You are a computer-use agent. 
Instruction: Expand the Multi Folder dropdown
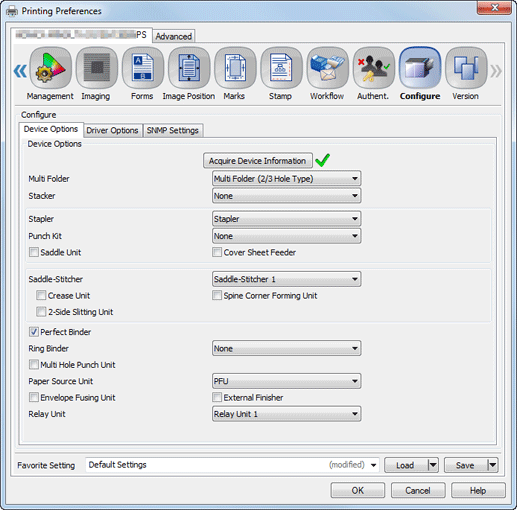pyautogui.click(x=286, y=179)
